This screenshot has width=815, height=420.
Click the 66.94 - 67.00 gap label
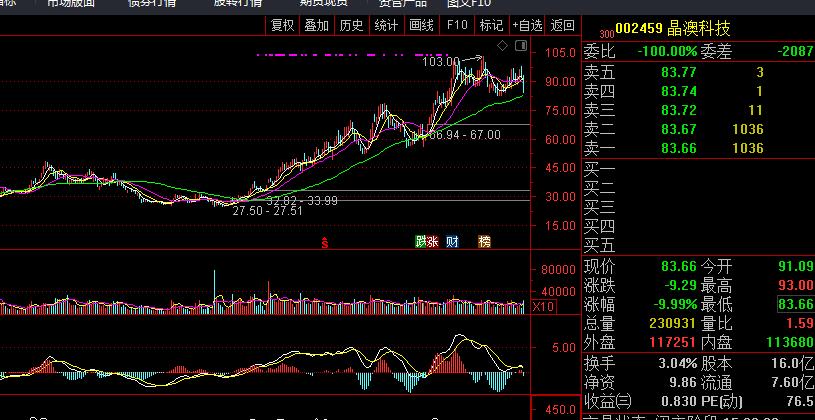point(464,135)
